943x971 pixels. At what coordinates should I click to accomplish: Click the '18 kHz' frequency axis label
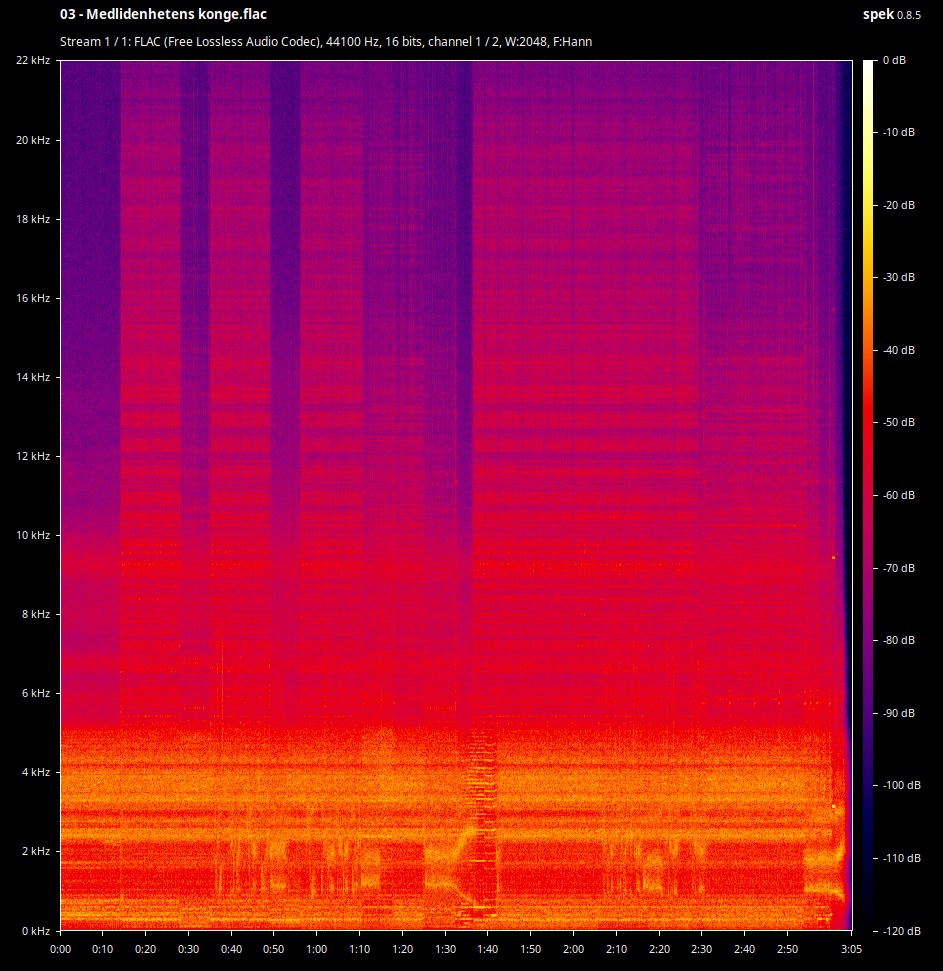[33, 219]
